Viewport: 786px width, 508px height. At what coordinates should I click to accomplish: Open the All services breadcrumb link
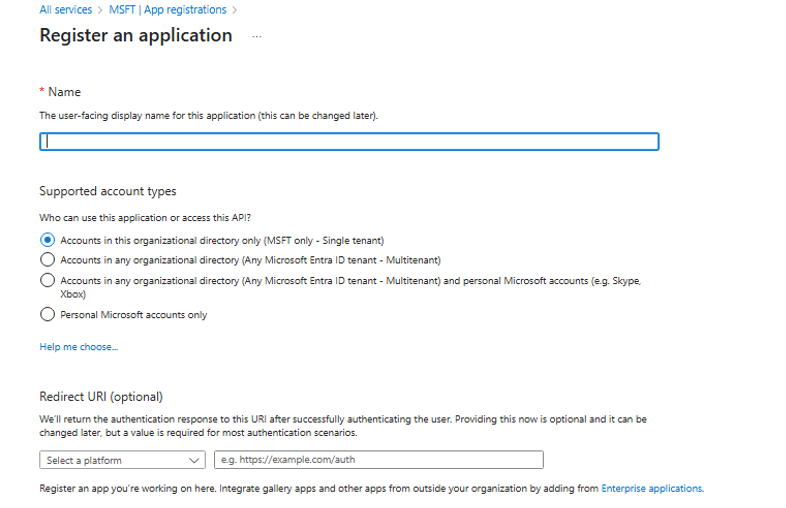(65, 10)
